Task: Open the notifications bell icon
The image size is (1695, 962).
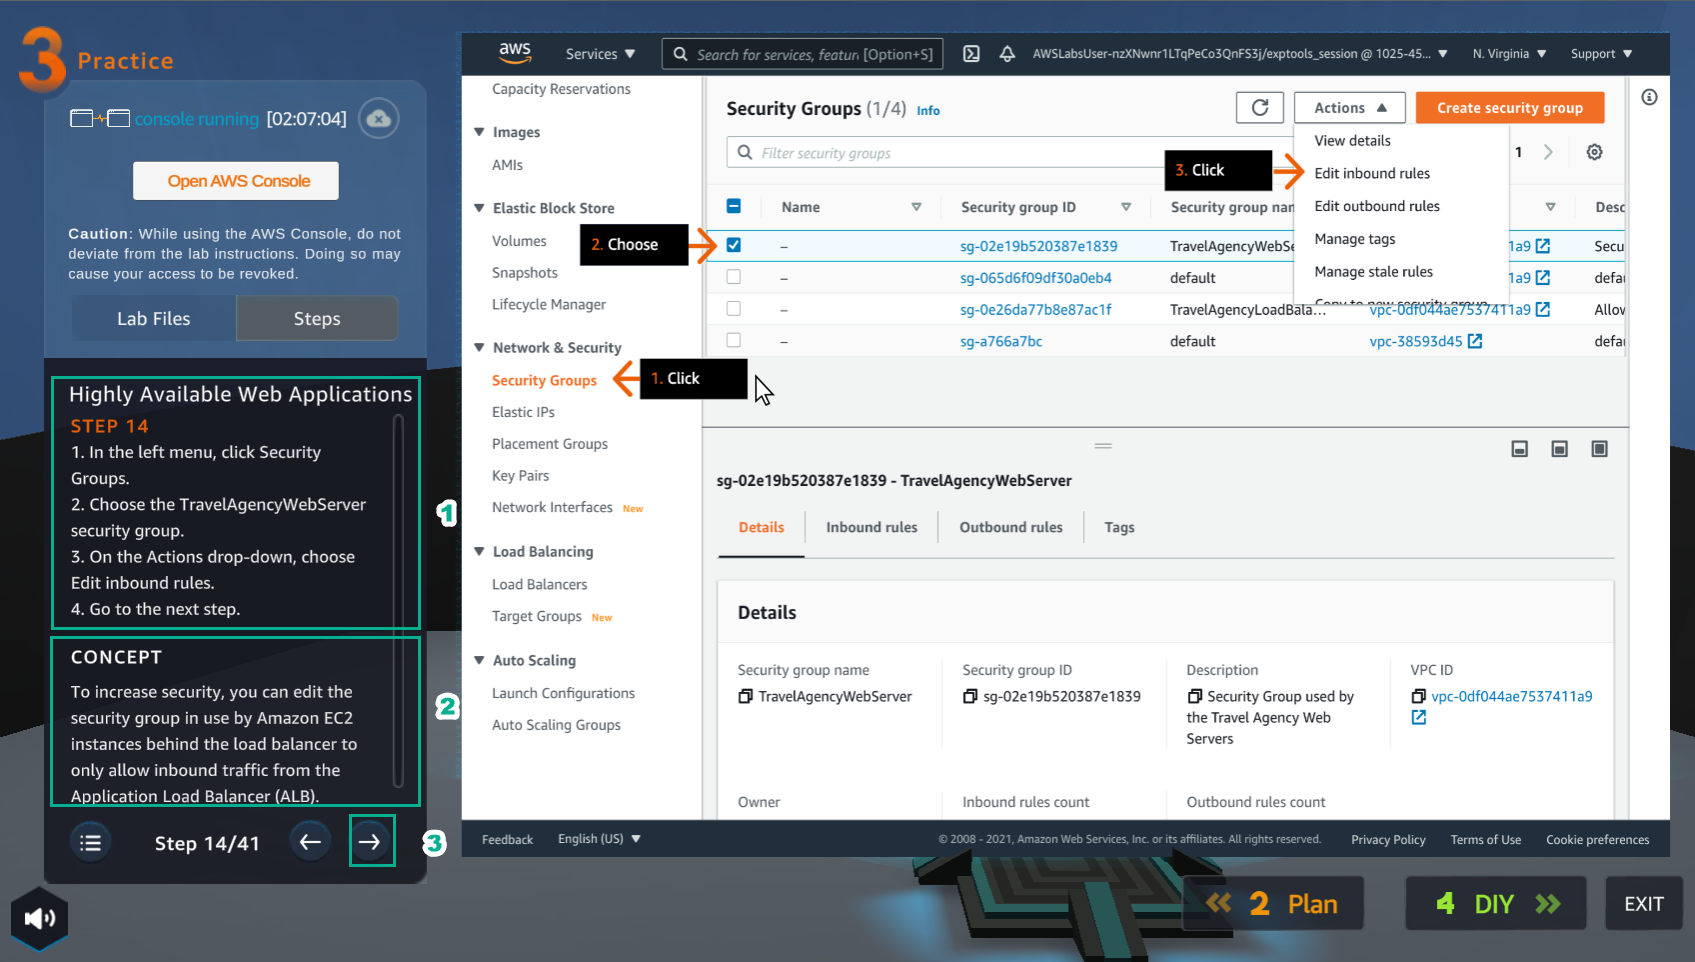Action: point(1007,54)
